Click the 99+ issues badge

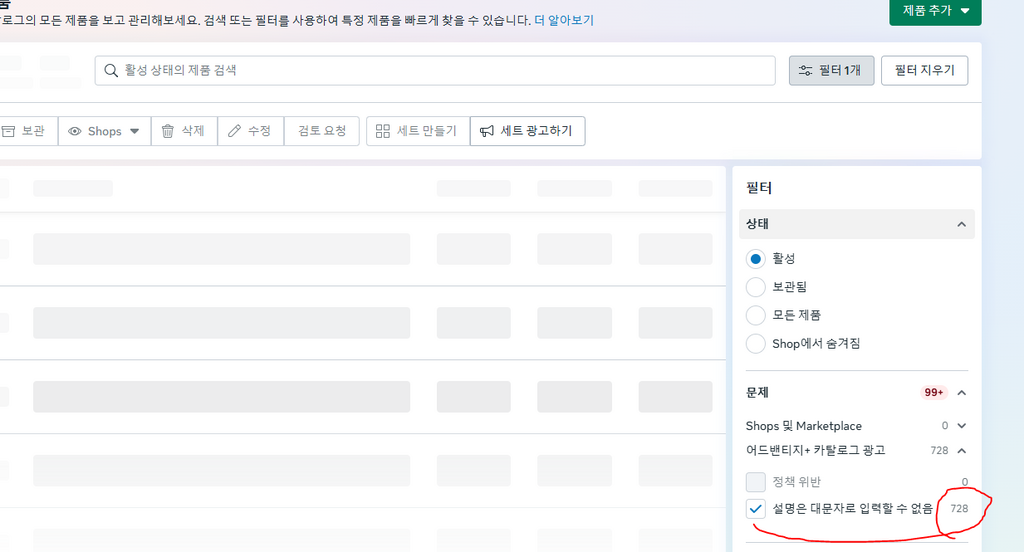point(933,393)
